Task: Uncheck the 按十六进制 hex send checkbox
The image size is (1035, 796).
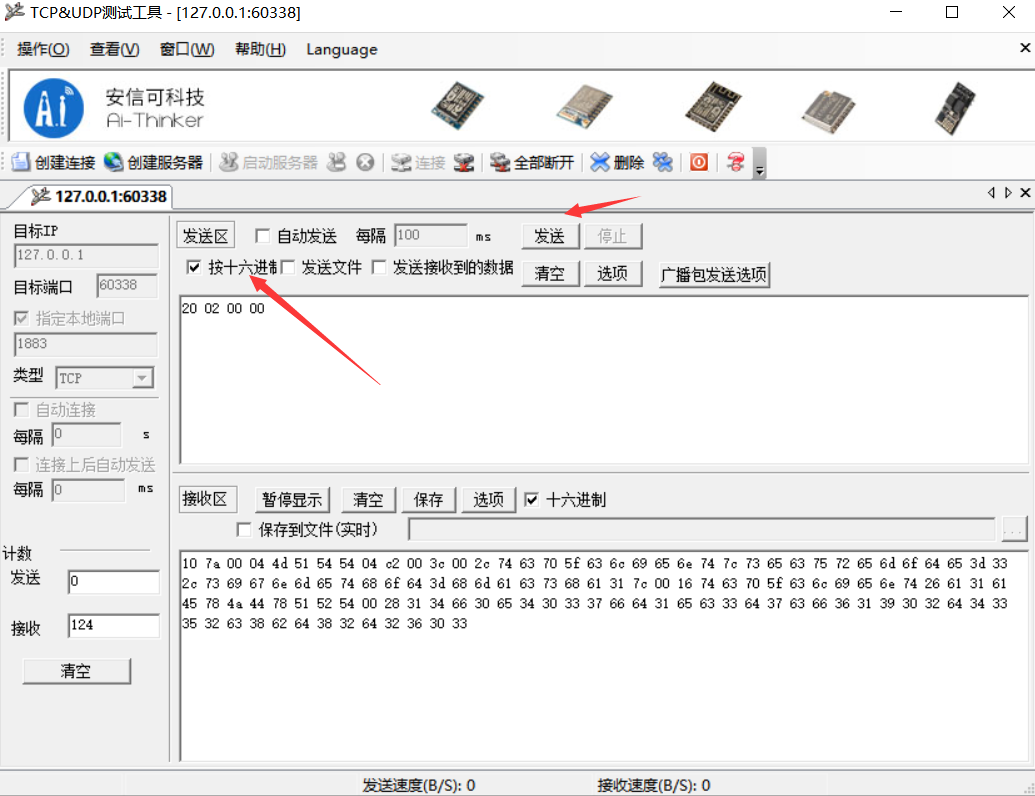Action: point(193,267)
